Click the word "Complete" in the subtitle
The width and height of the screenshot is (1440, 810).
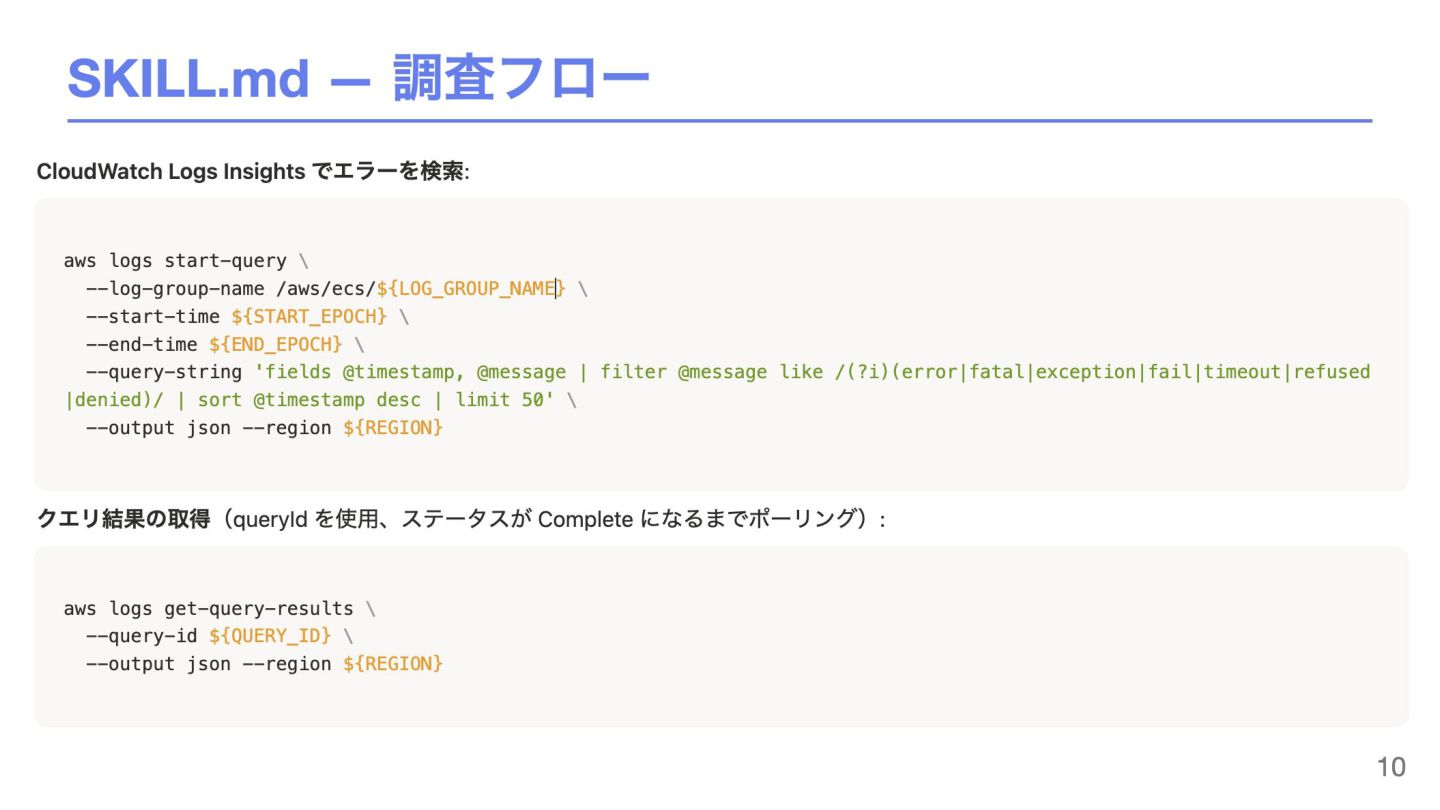(x=585, y=519)
